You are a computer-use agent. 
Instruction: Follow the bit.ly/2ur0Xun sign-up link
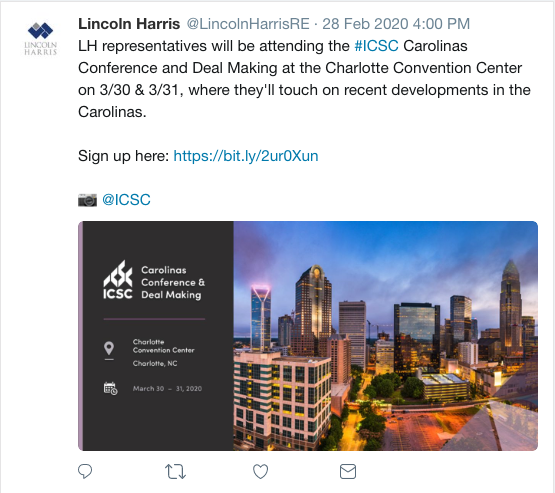tap(246, 156)
